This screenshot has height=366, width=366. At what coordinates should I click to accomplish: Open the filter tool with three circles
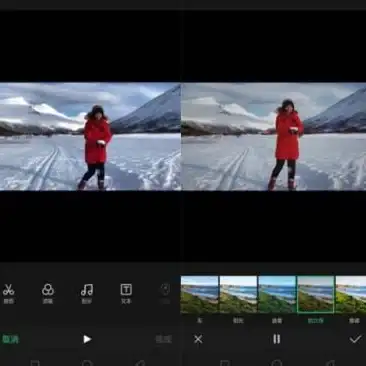click(48, 293)
